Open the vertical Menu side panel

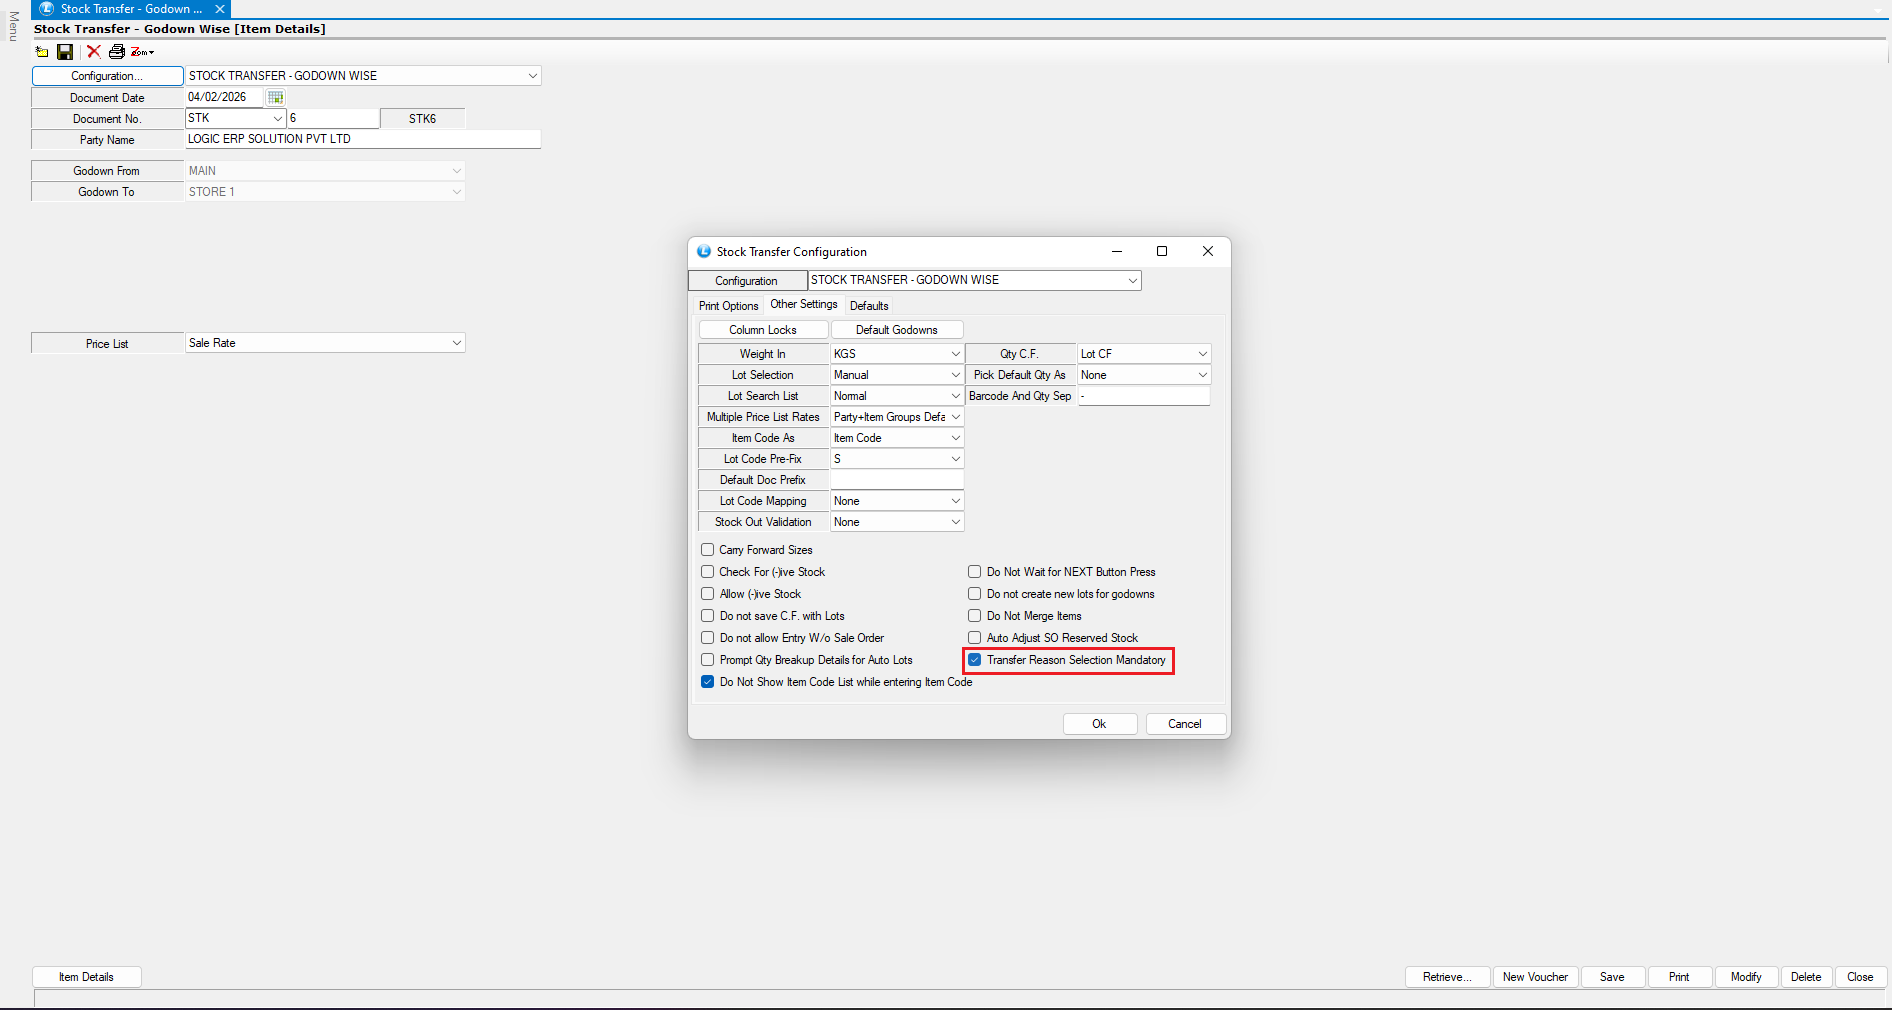click(13, 26)
